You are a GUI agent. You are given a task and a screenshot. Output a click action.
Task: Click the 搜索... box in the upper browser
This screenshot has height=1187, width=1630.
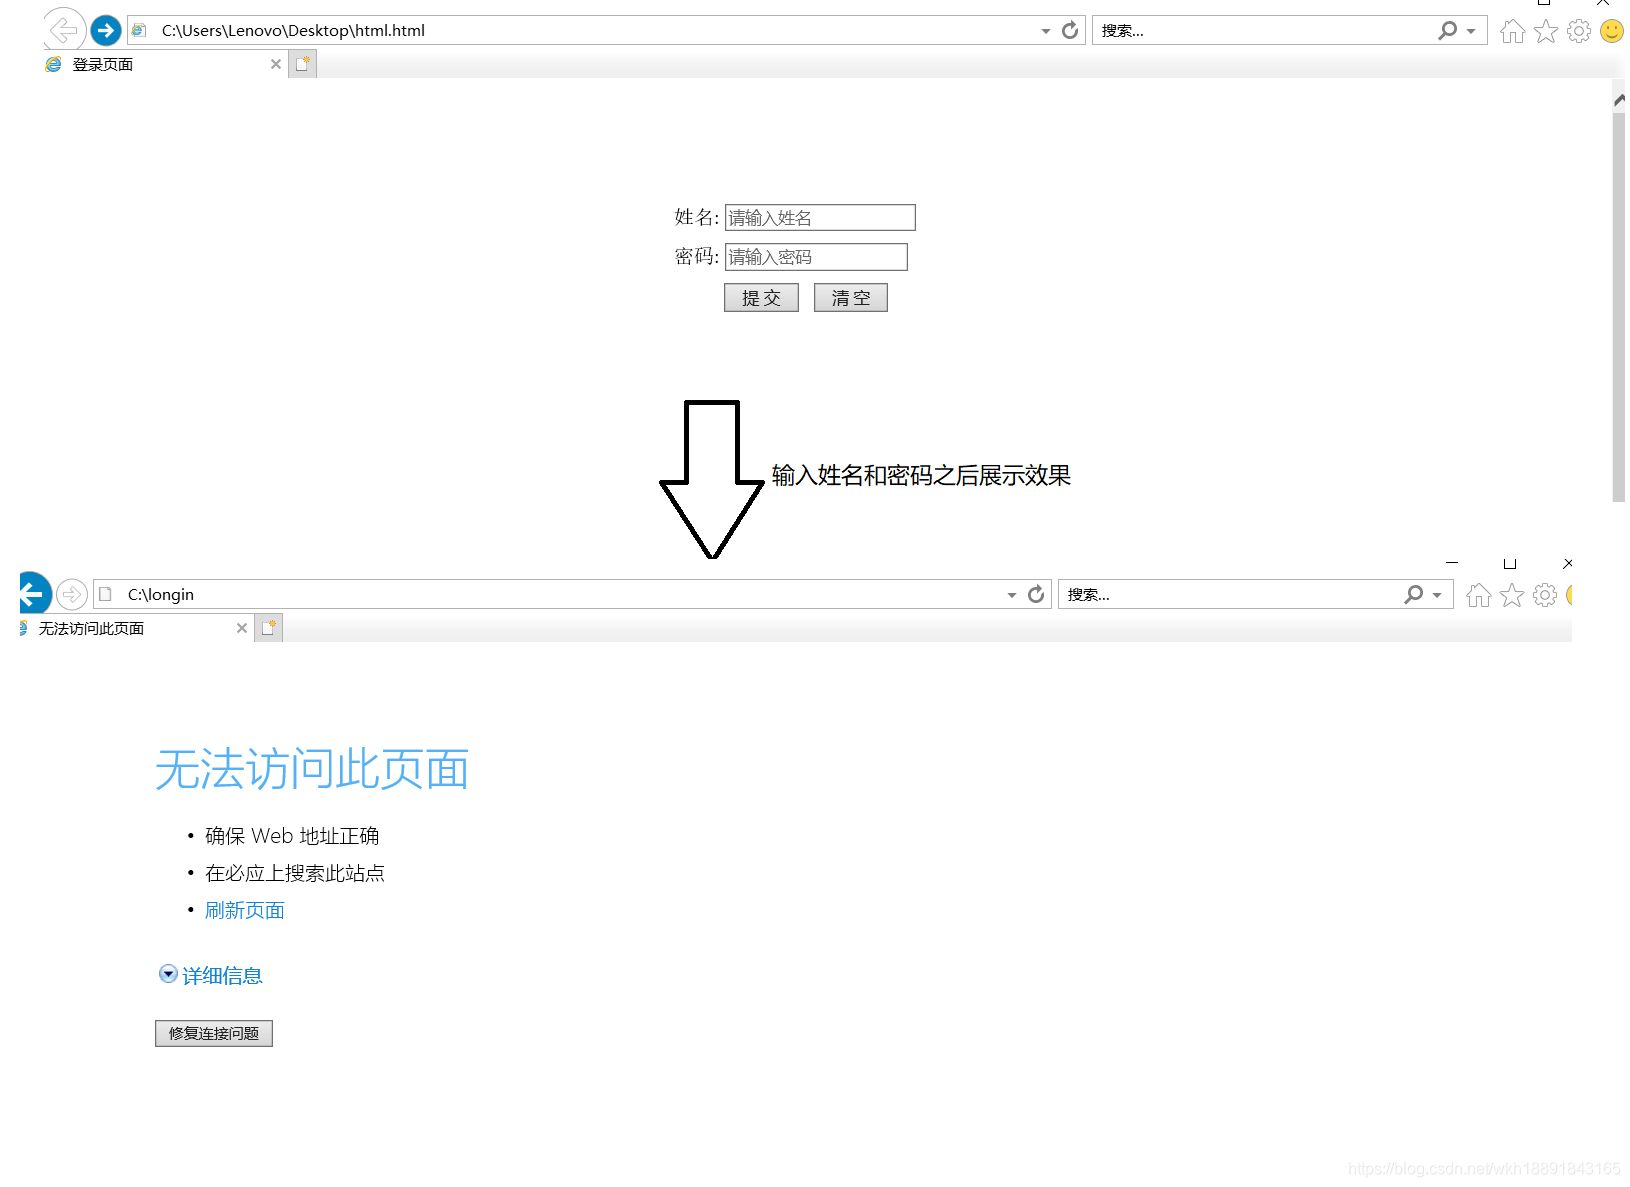(1264, 30)
